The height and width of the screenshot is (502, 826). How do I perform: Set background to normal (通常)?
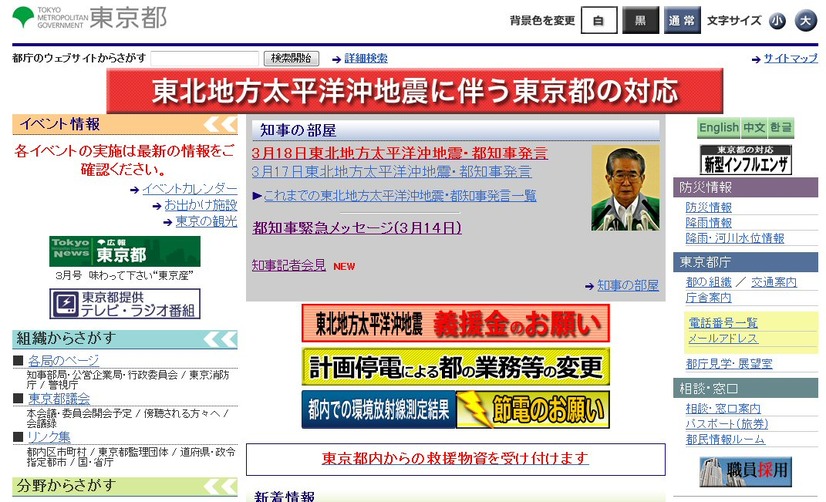[x=682, y=21]
